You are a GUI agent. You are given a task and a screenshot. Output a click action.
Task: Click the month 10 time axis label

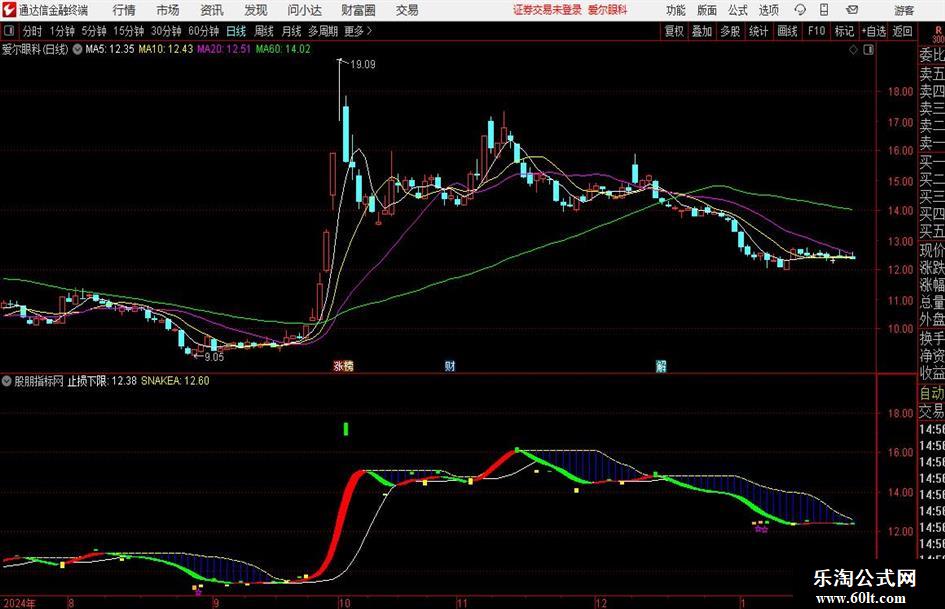click(x=344, y=603)
